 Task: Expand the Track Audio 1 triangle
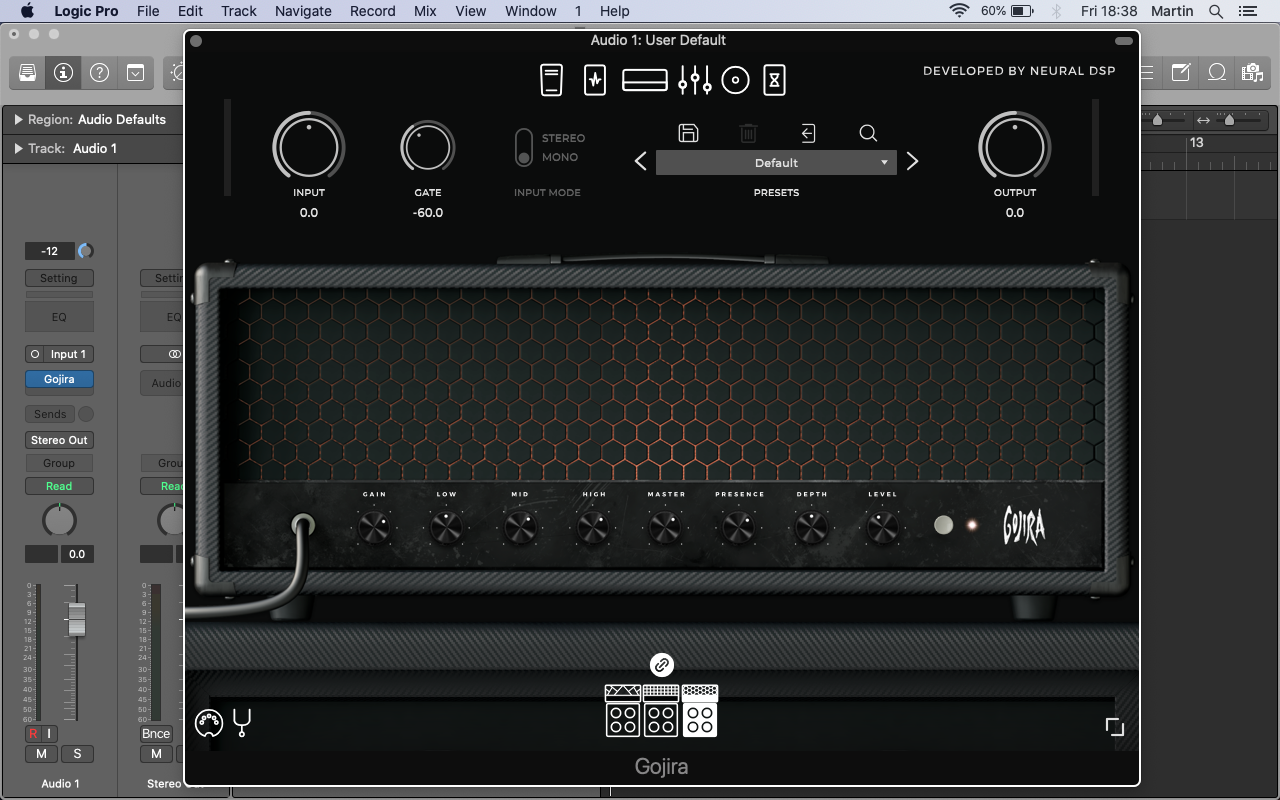coord(18,148)
